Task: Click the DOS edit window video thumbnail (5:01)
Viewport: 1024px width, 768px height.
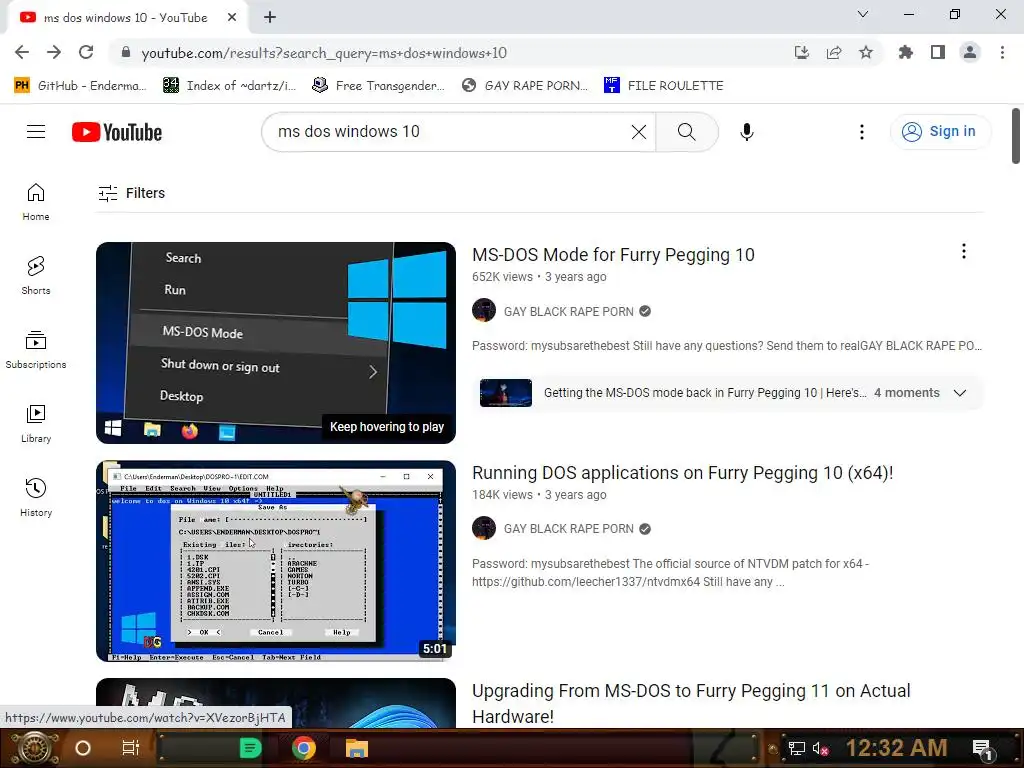Action: tap(276, 561)
